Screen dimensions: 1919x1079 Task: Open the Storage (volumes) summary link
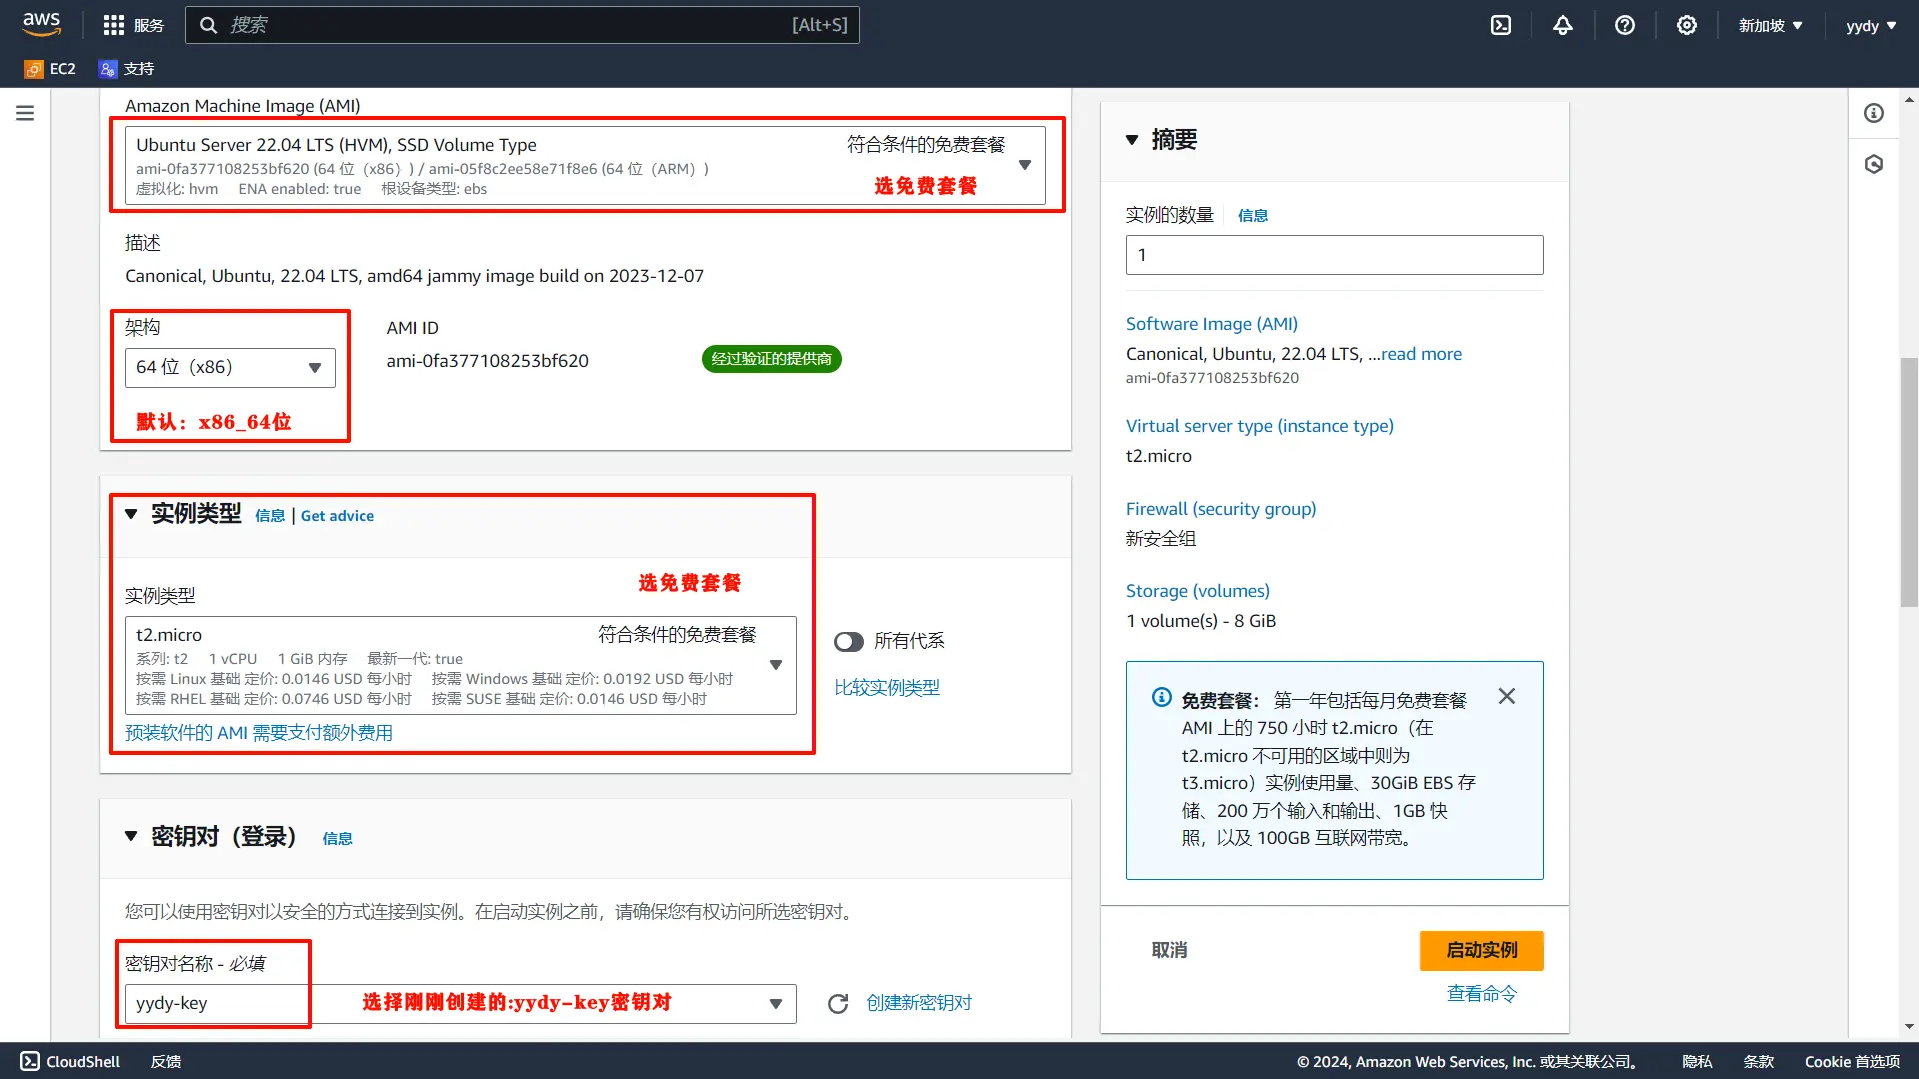(1198, 591)
